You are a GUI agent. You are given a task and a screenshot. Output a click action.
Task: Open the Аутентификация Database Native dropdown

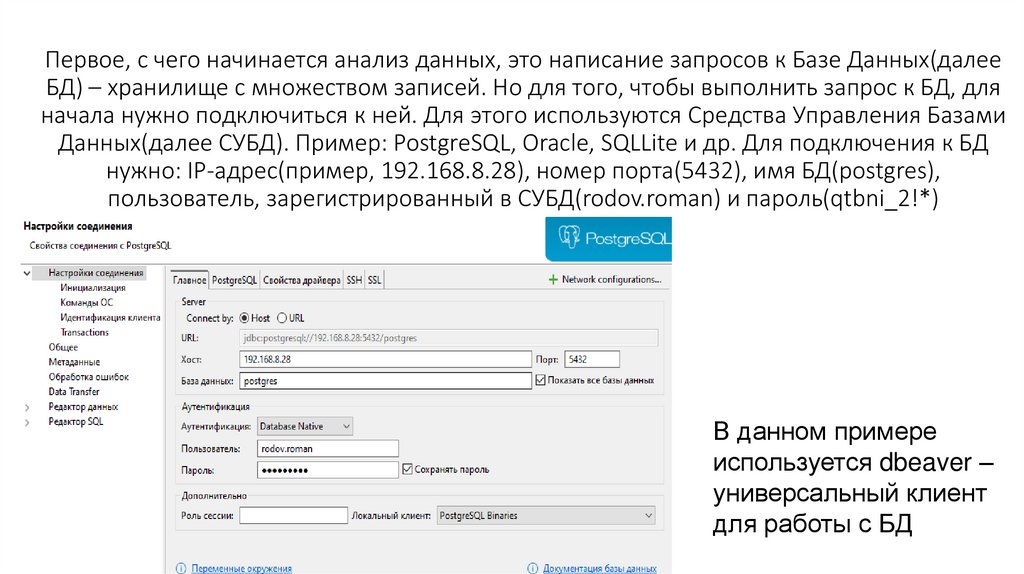click(x=305, y=426)
